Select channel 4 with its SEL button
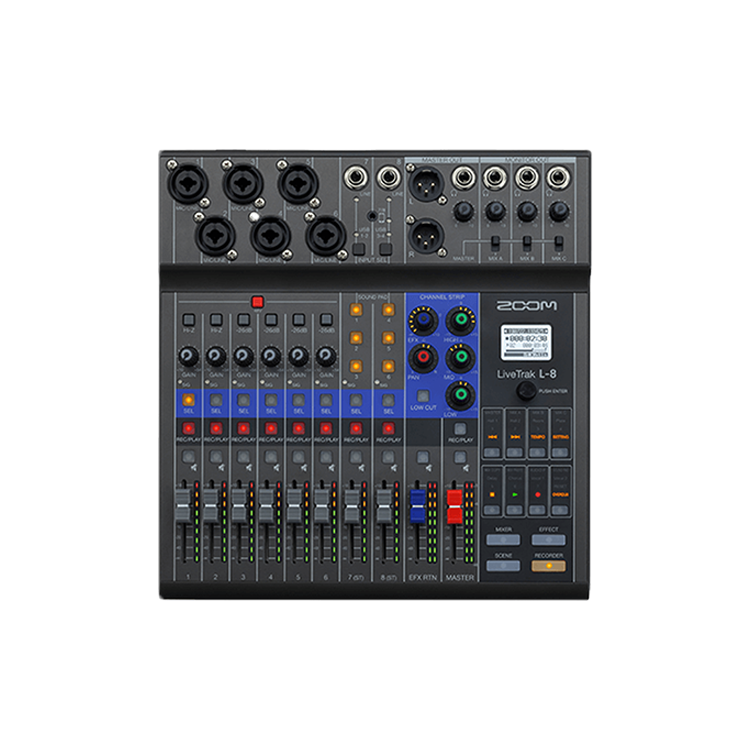This screenshot has height=750, width=750. 271,399
